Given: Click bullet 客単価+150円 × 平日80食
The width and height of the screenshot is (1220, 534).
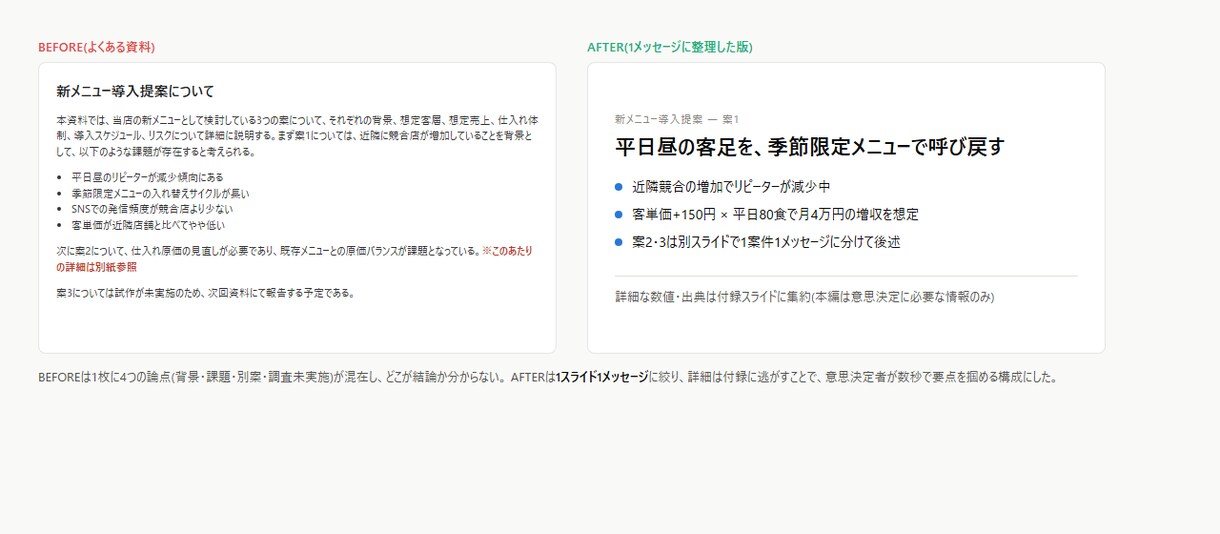Looking at the screenshot, I should [x=775, y=214].
